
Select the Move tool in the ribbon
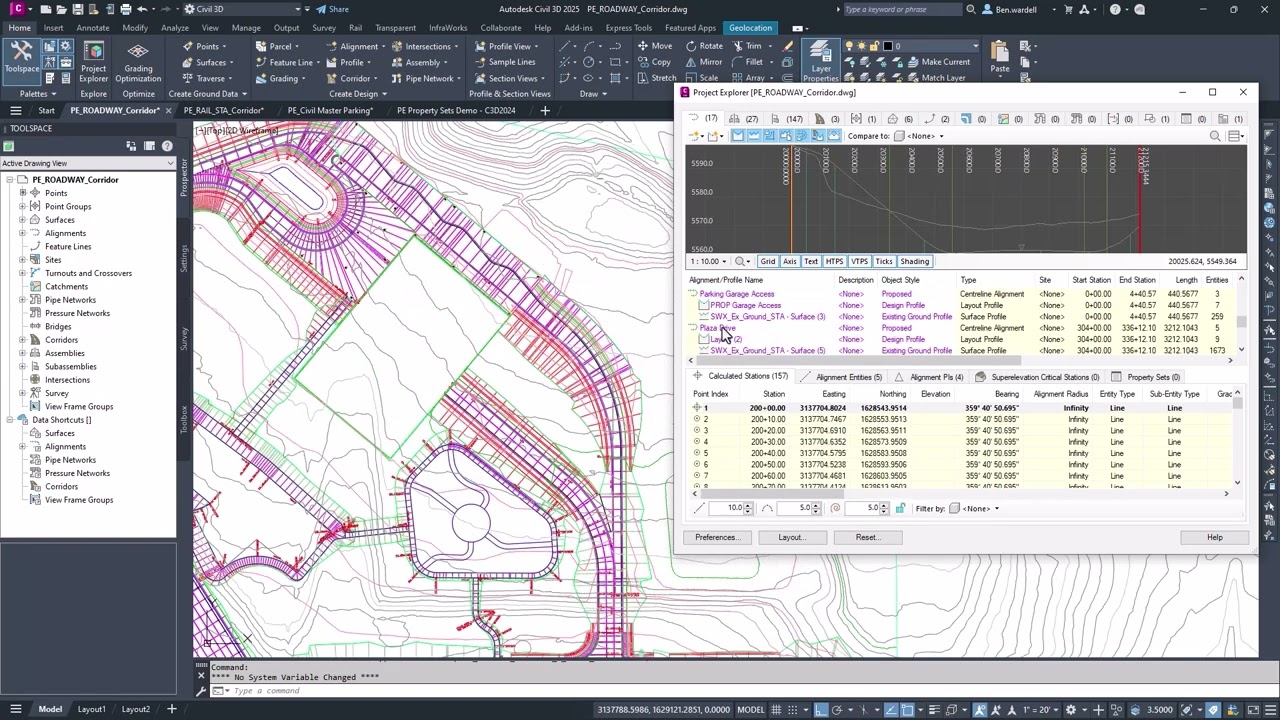(x=655, y=46)
